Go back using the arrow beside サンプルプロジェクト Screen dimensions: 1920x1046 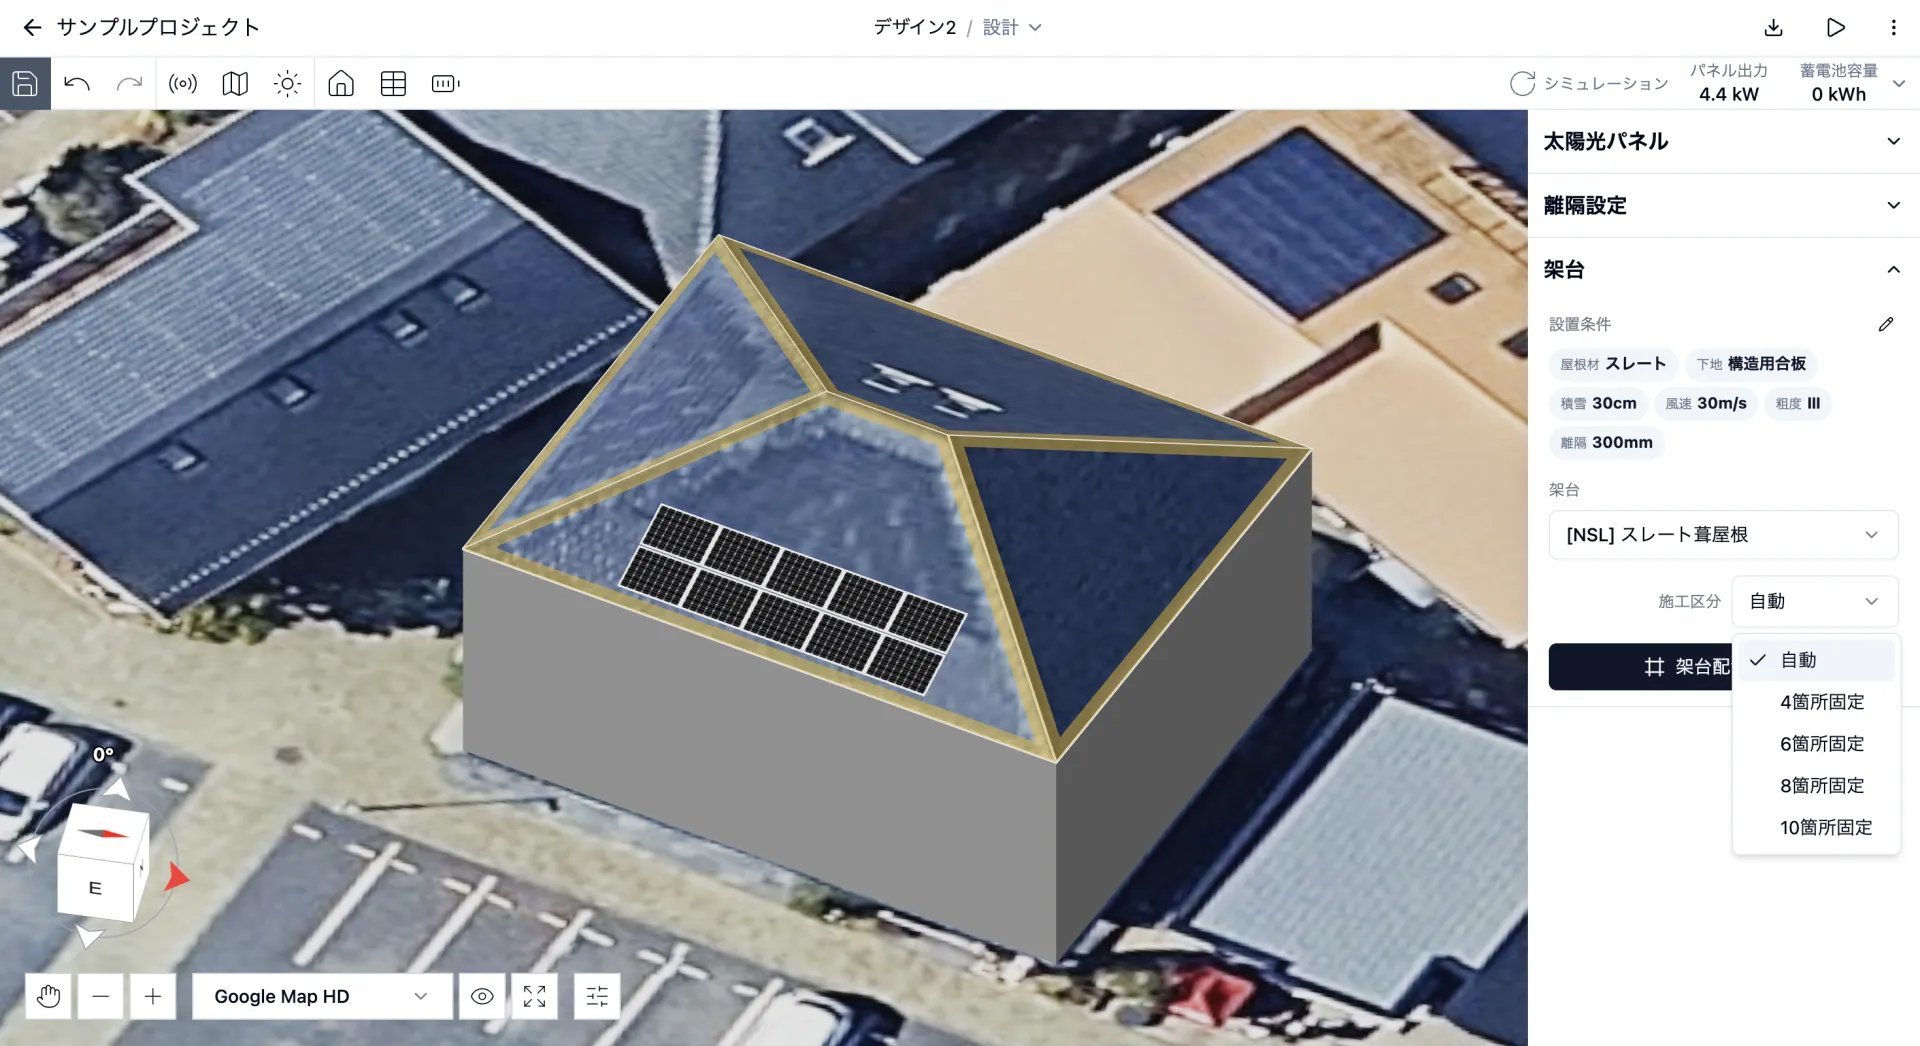pos(32,27)
